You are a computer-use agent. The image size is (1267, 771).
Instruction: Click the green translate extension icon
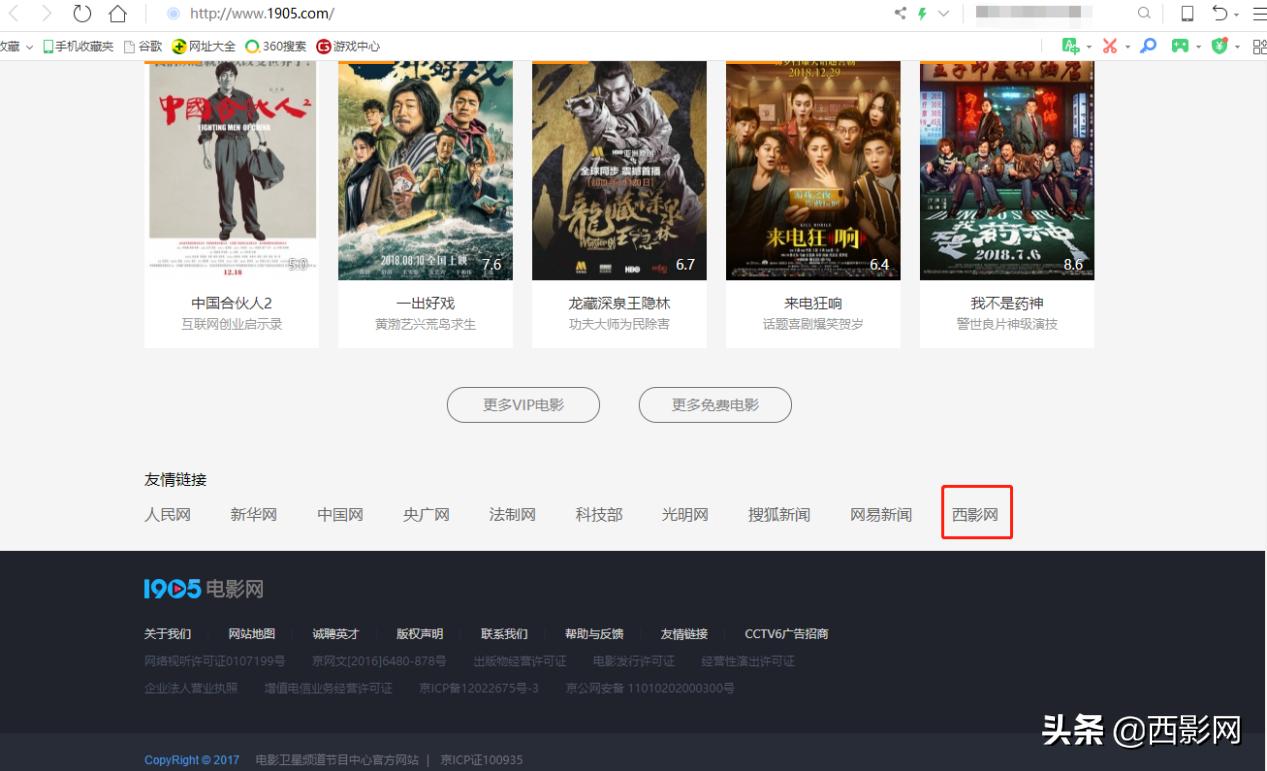1071,46
